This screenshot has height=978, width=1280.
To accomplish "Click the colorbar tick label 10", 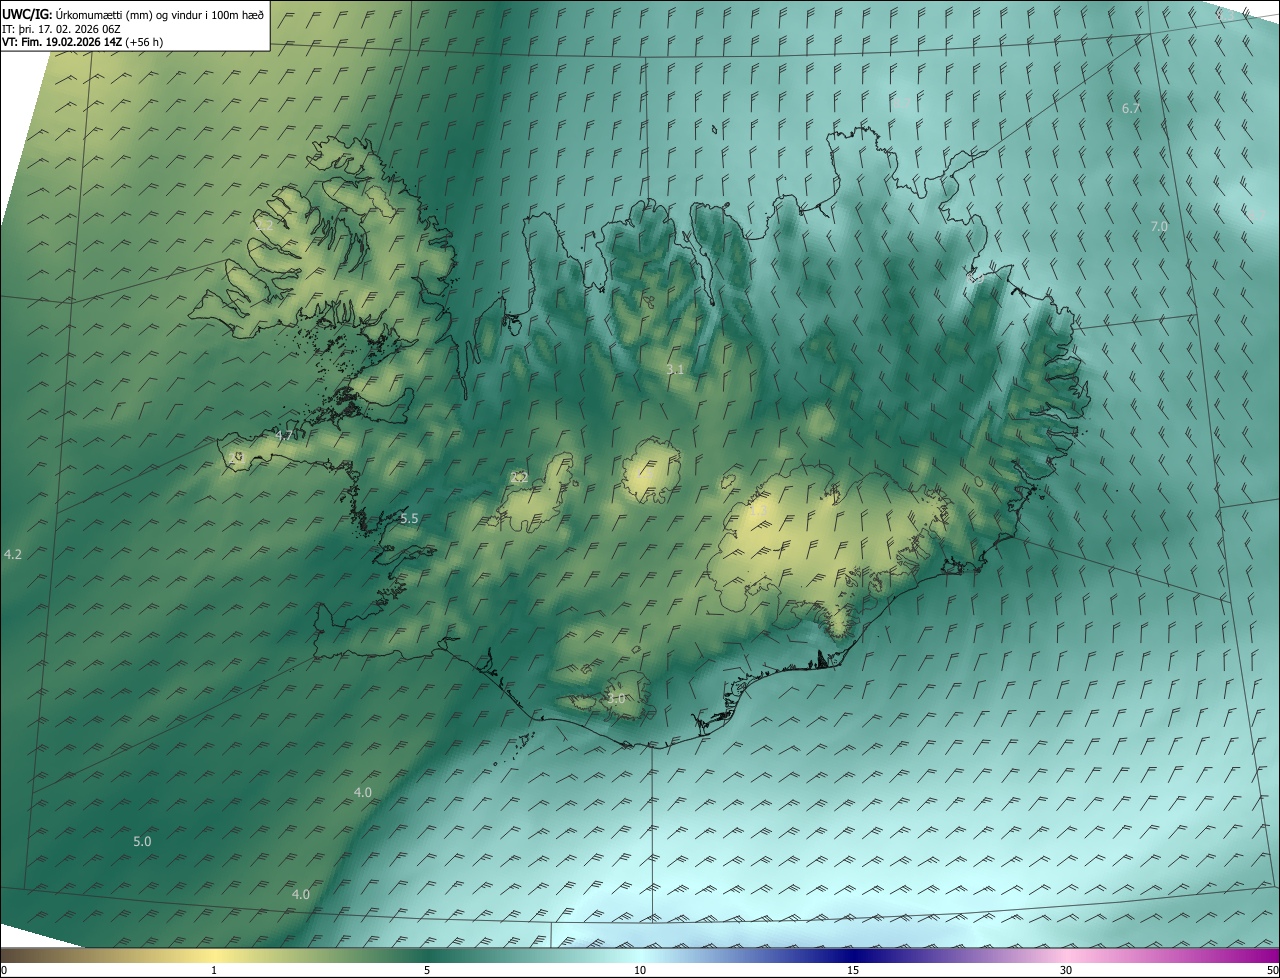I will point(640,971).
